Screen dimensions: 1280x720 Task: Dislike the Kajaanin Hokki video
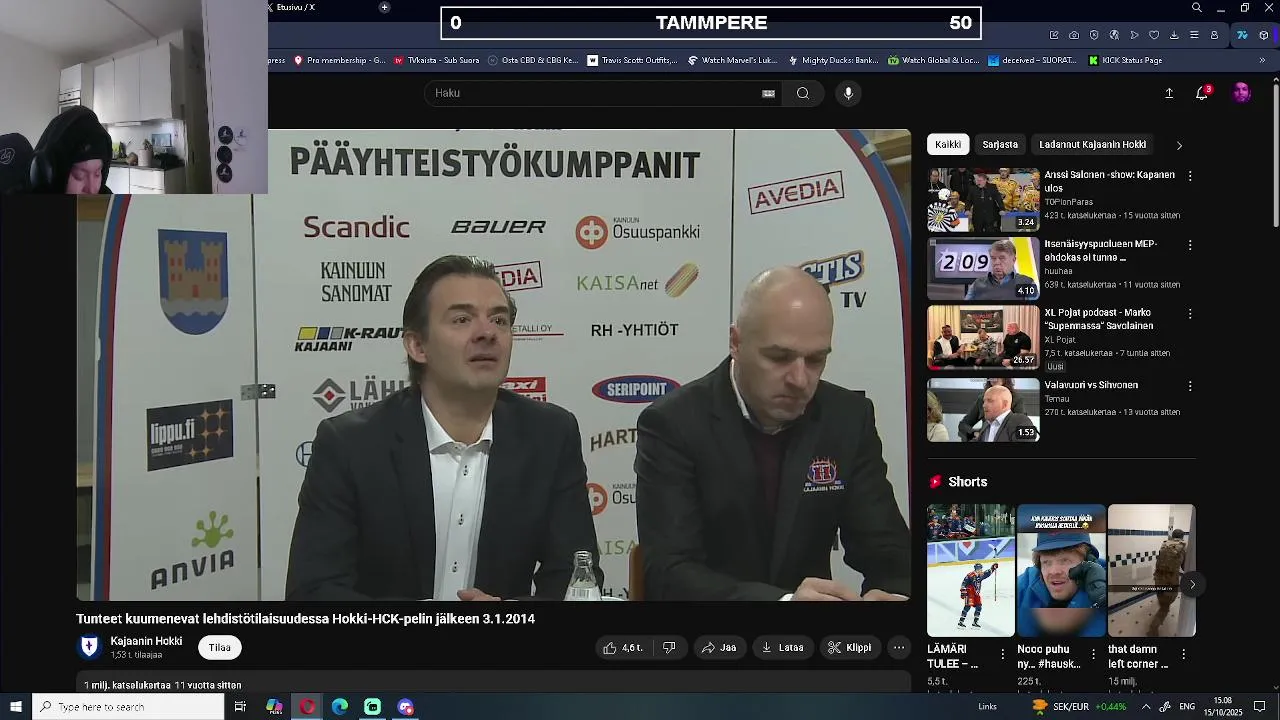click(x=669, y=648)
